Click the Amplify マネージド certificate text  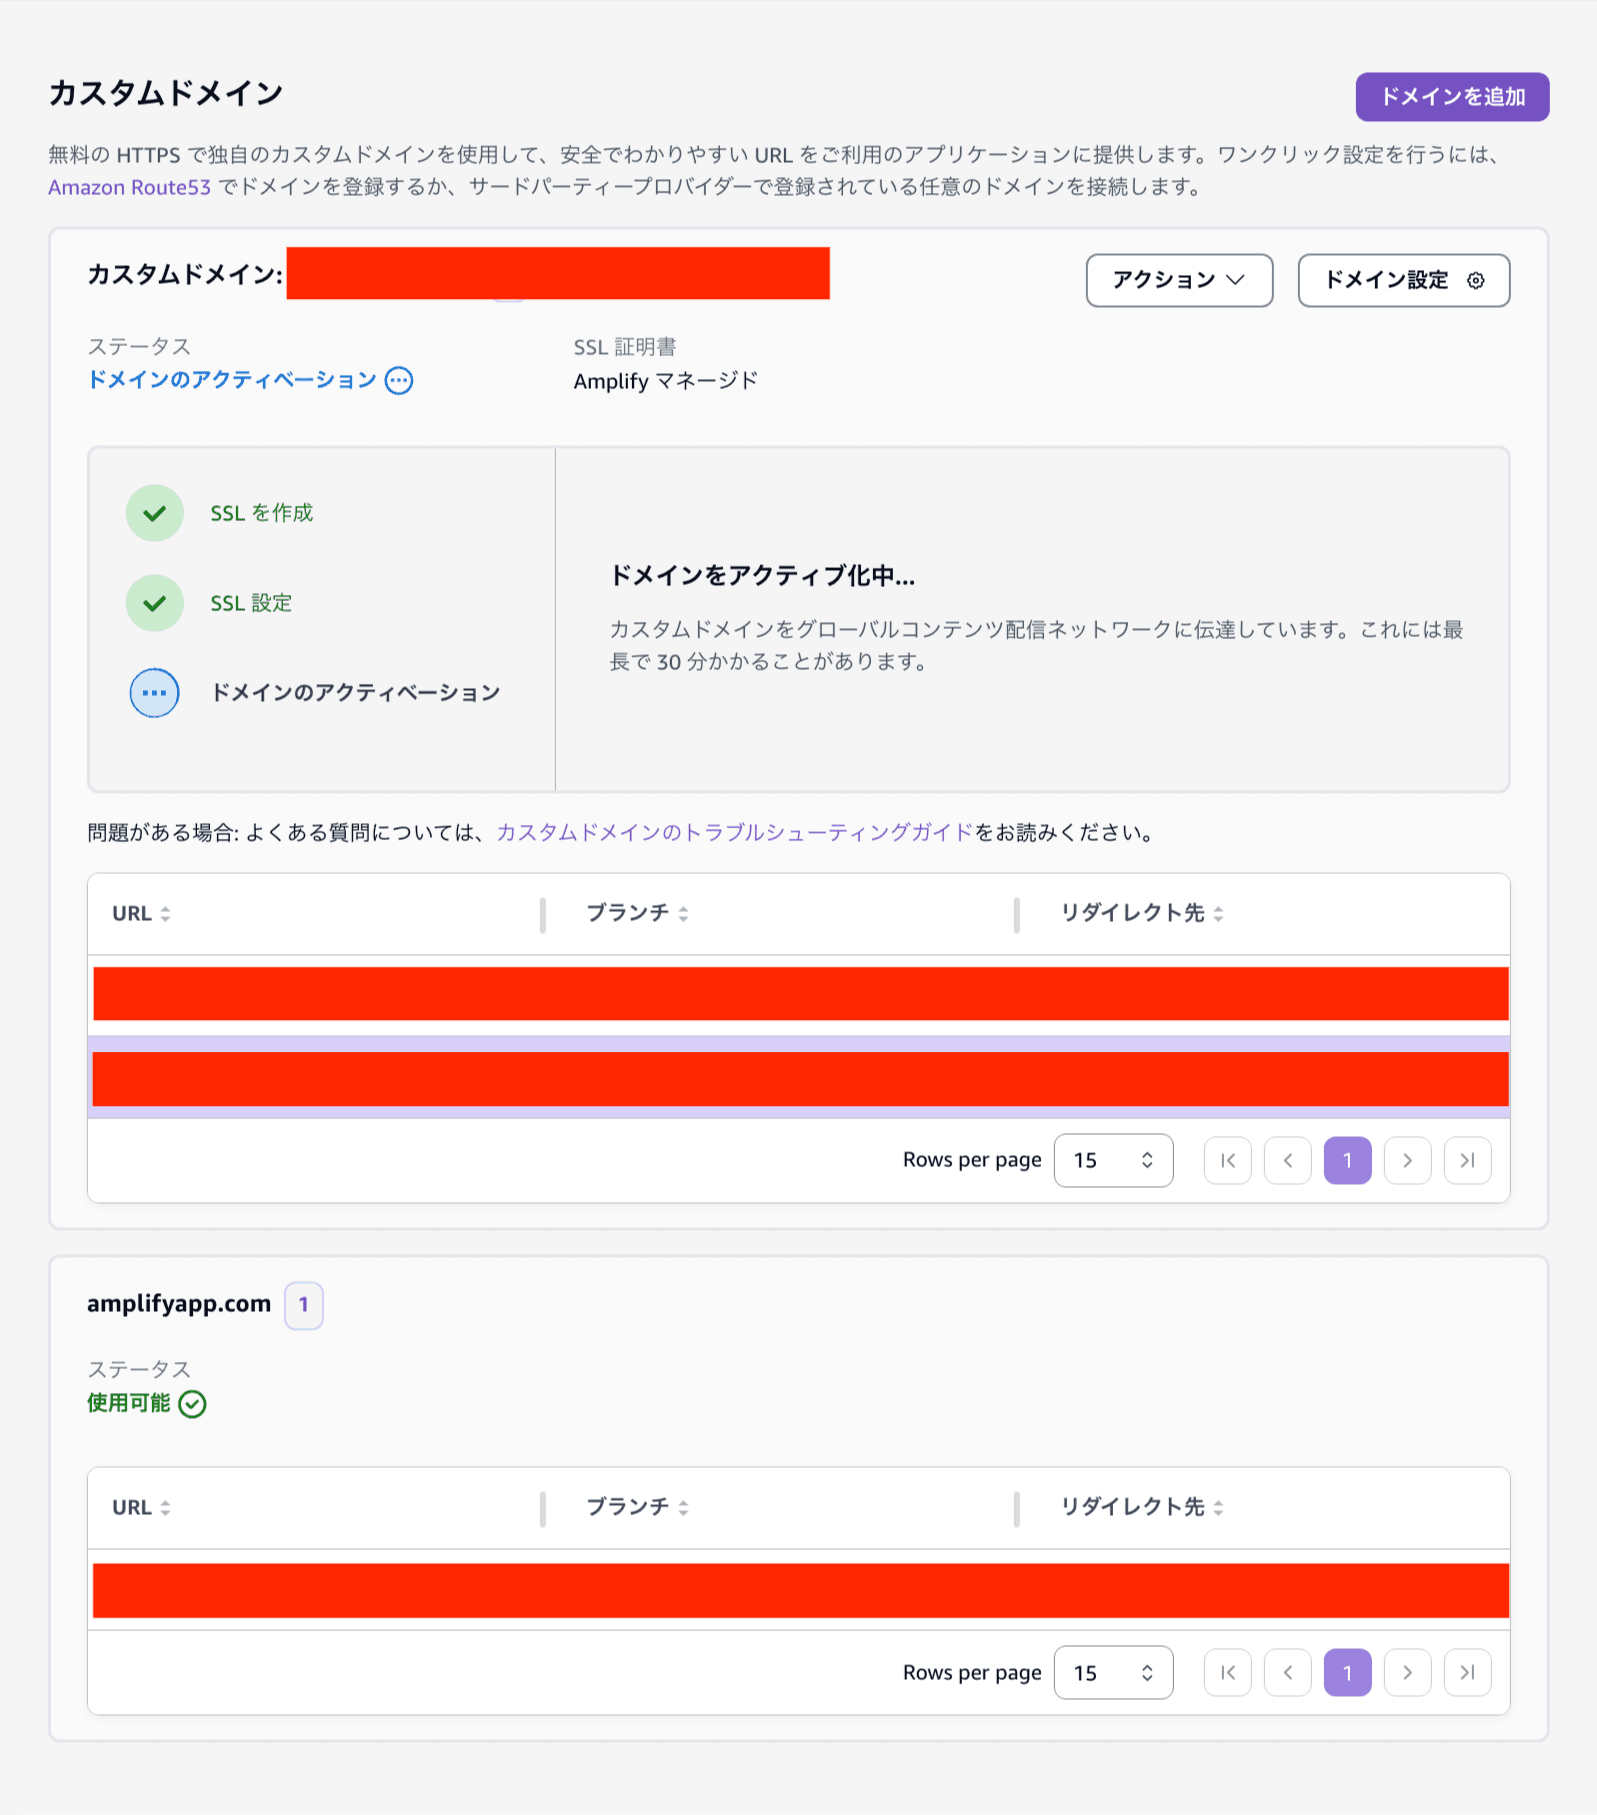[x=666, y=381]
